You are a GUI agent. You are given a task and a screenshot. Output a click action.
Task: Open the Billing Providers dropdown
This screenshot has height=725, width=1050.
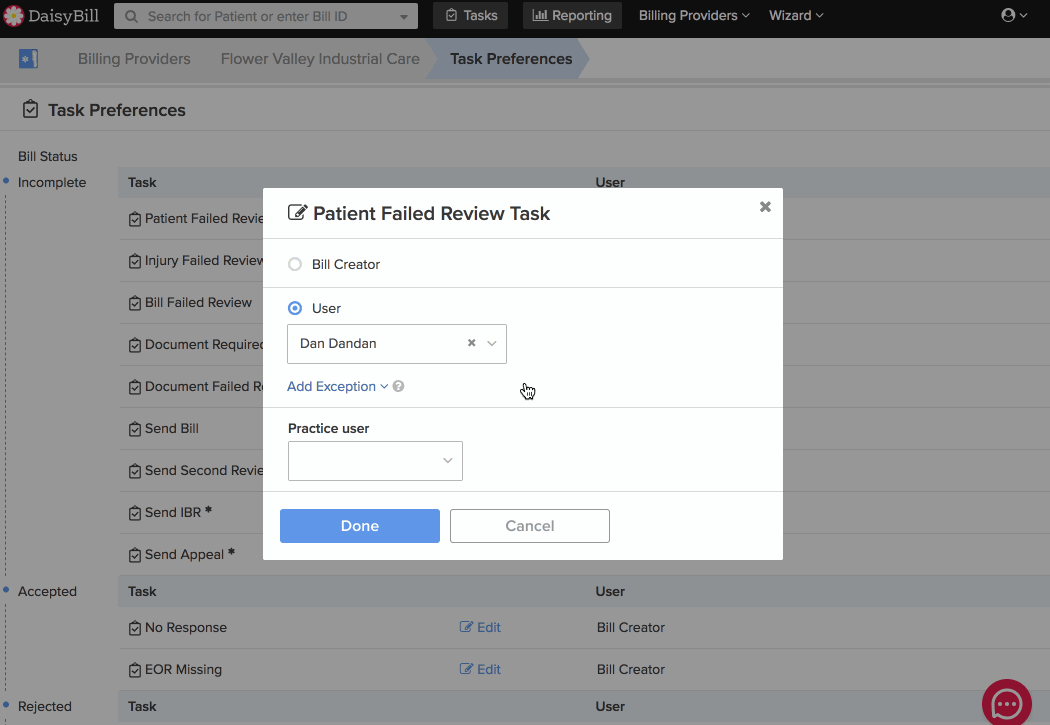(x=693, y=15)
